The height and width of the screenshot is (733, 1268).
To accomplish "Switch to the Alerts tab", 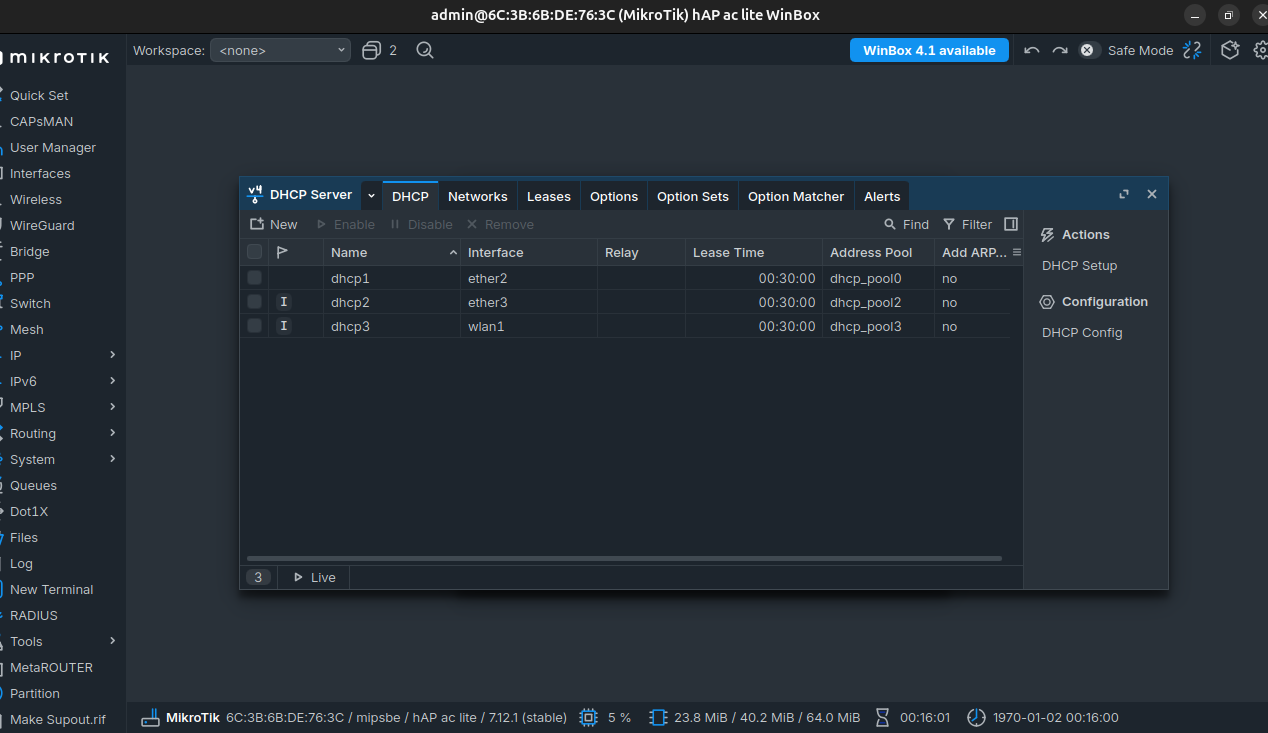I will [882, 196].
